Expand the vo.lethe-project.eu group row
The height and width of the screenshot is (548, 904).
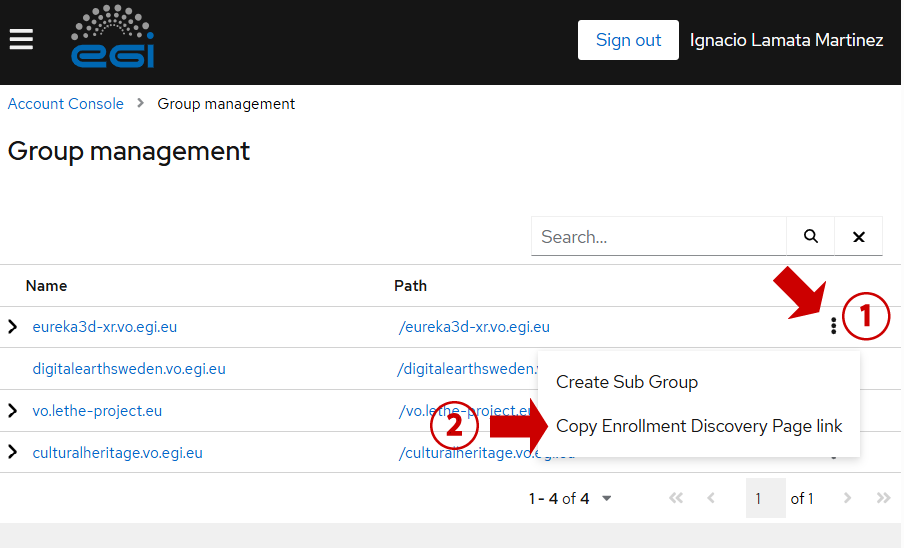click(x=13, y=411)
